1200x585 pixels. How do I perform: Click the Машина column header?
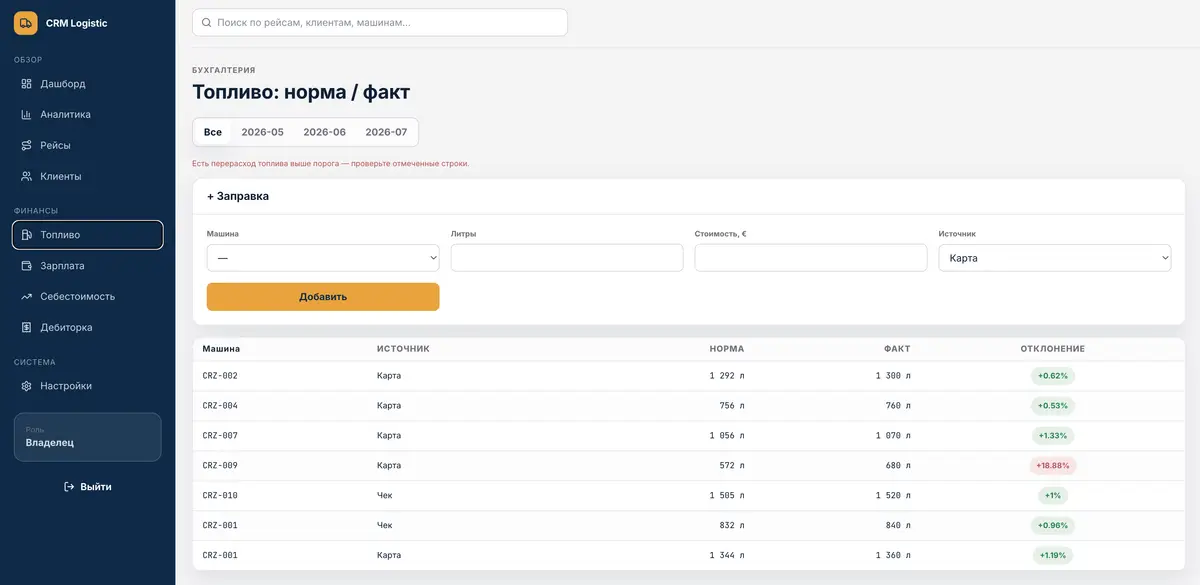click(221, 349)
